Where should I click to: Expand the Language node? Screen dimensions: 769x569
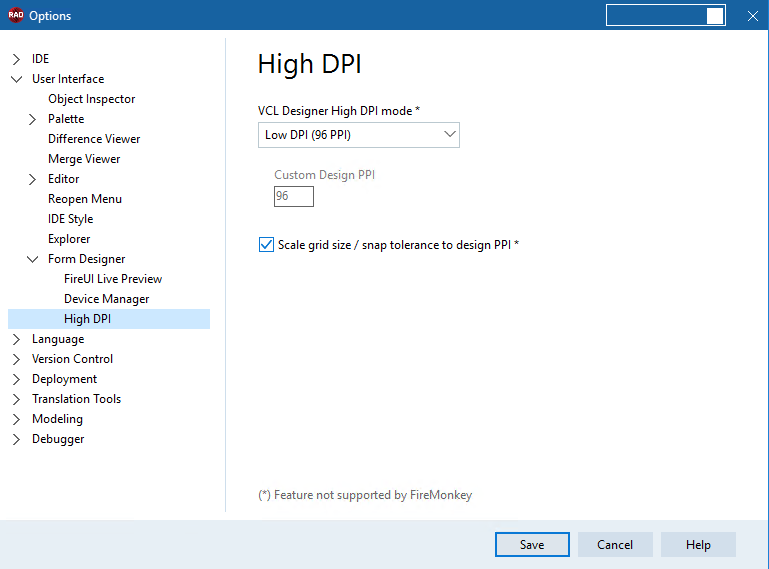pyautogui.click(x=16, y=339)
